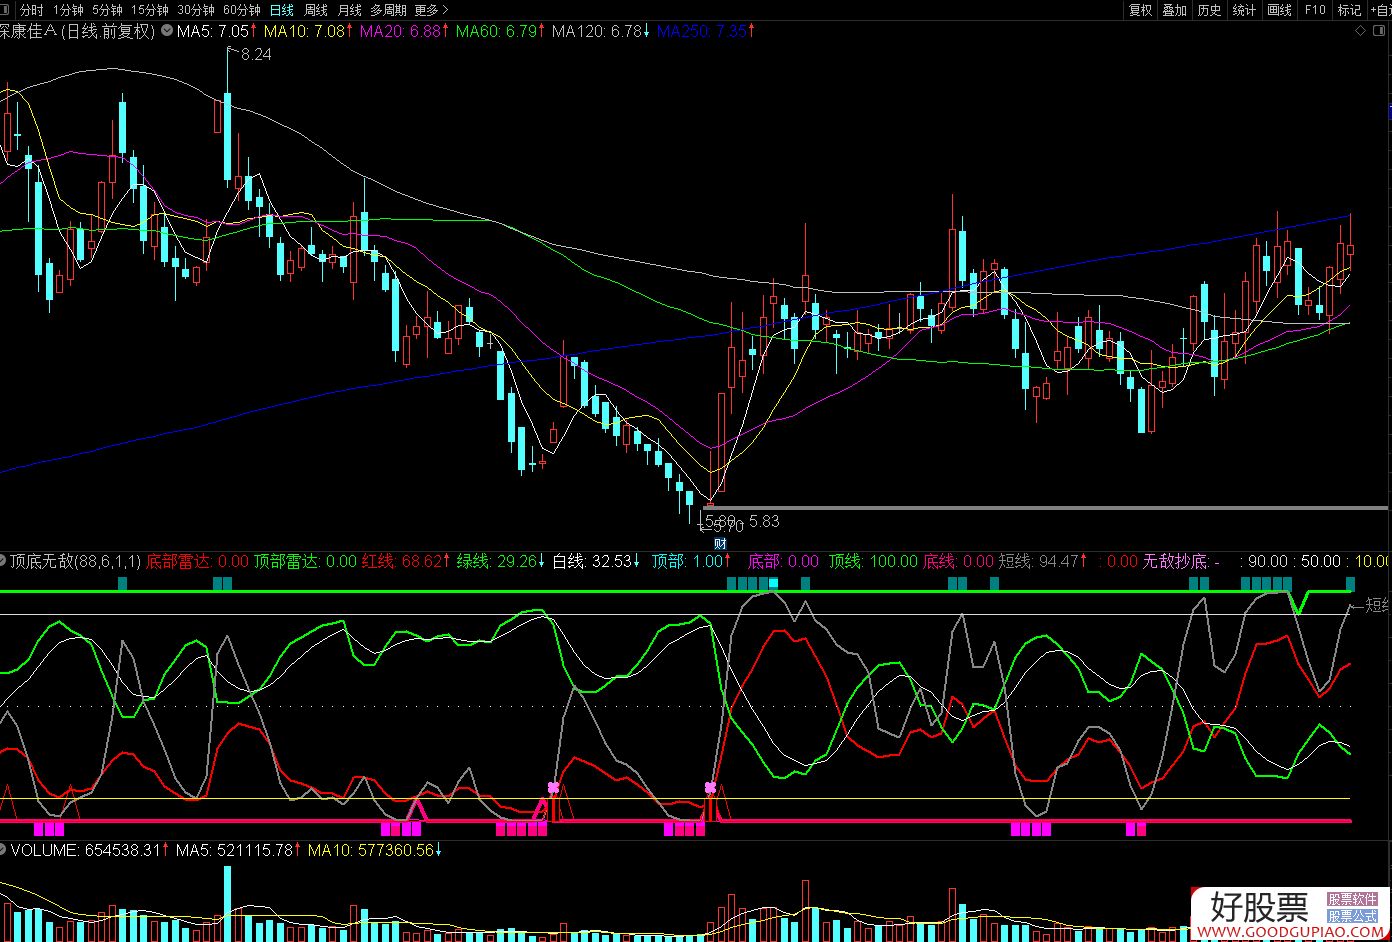
Task: Click the first pink cross signal marker
Action: 553,788
